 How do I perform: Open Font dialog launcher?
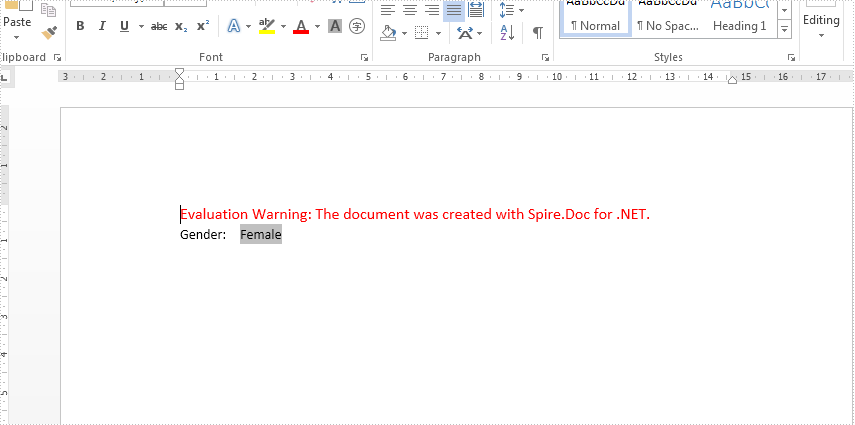(x=364, y=57)
